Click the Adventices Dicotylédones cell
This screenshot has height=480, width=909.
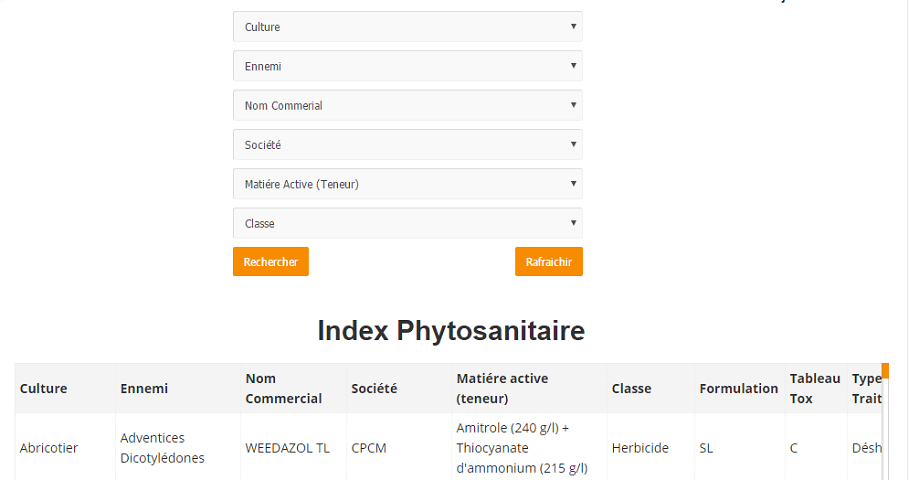[178, 448]
